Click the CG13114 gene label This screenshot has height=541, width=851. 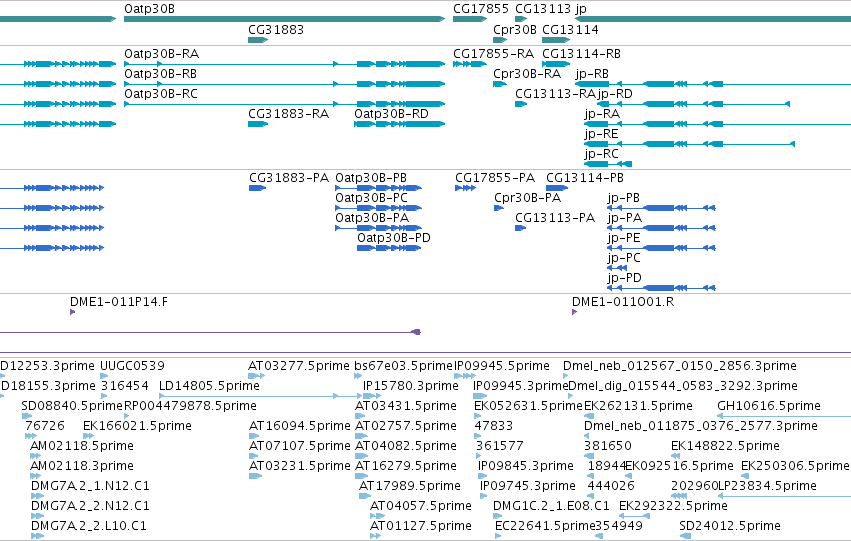570,30
